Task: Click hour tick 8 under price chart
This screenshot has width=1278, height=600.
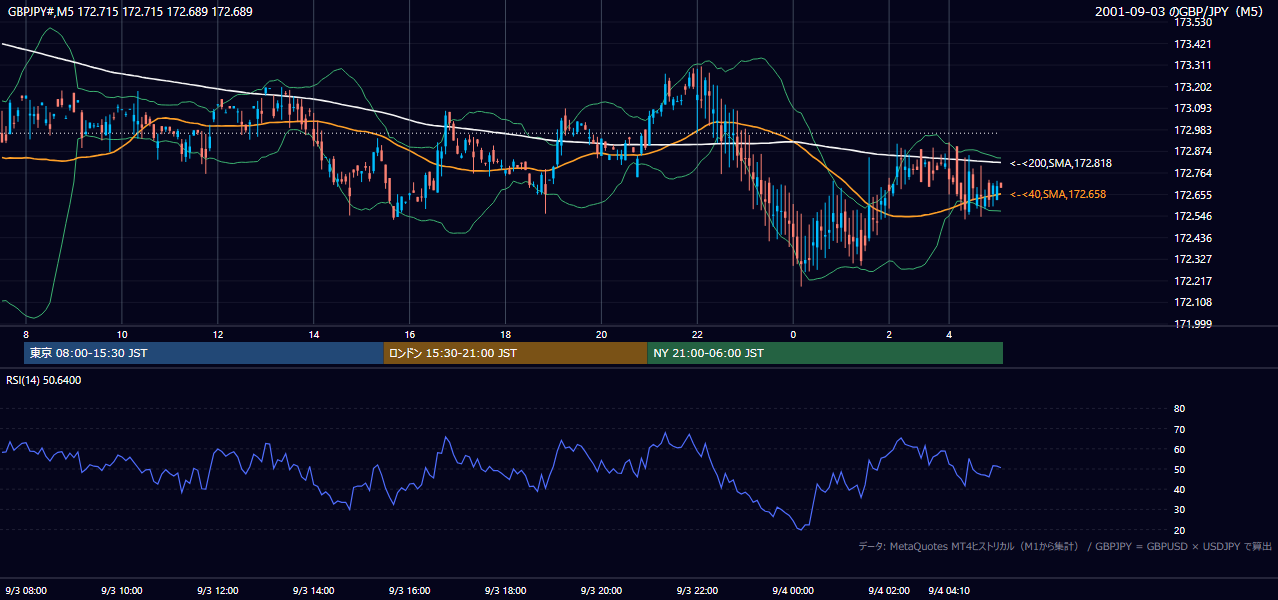Action: (26, 334)
